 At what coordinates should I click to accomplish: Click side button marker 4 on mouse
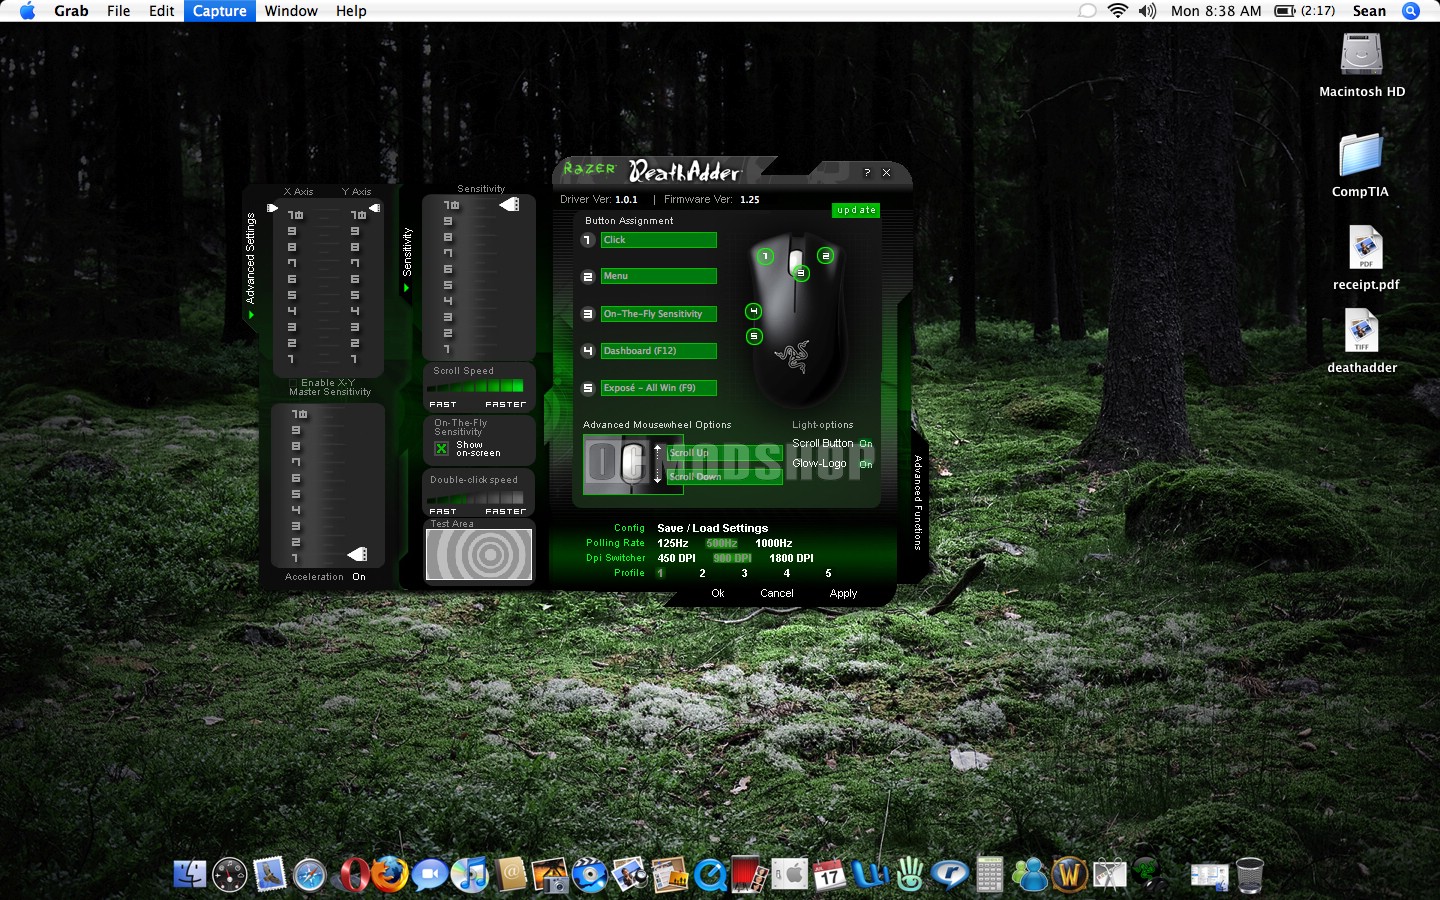tap(753, 312)
